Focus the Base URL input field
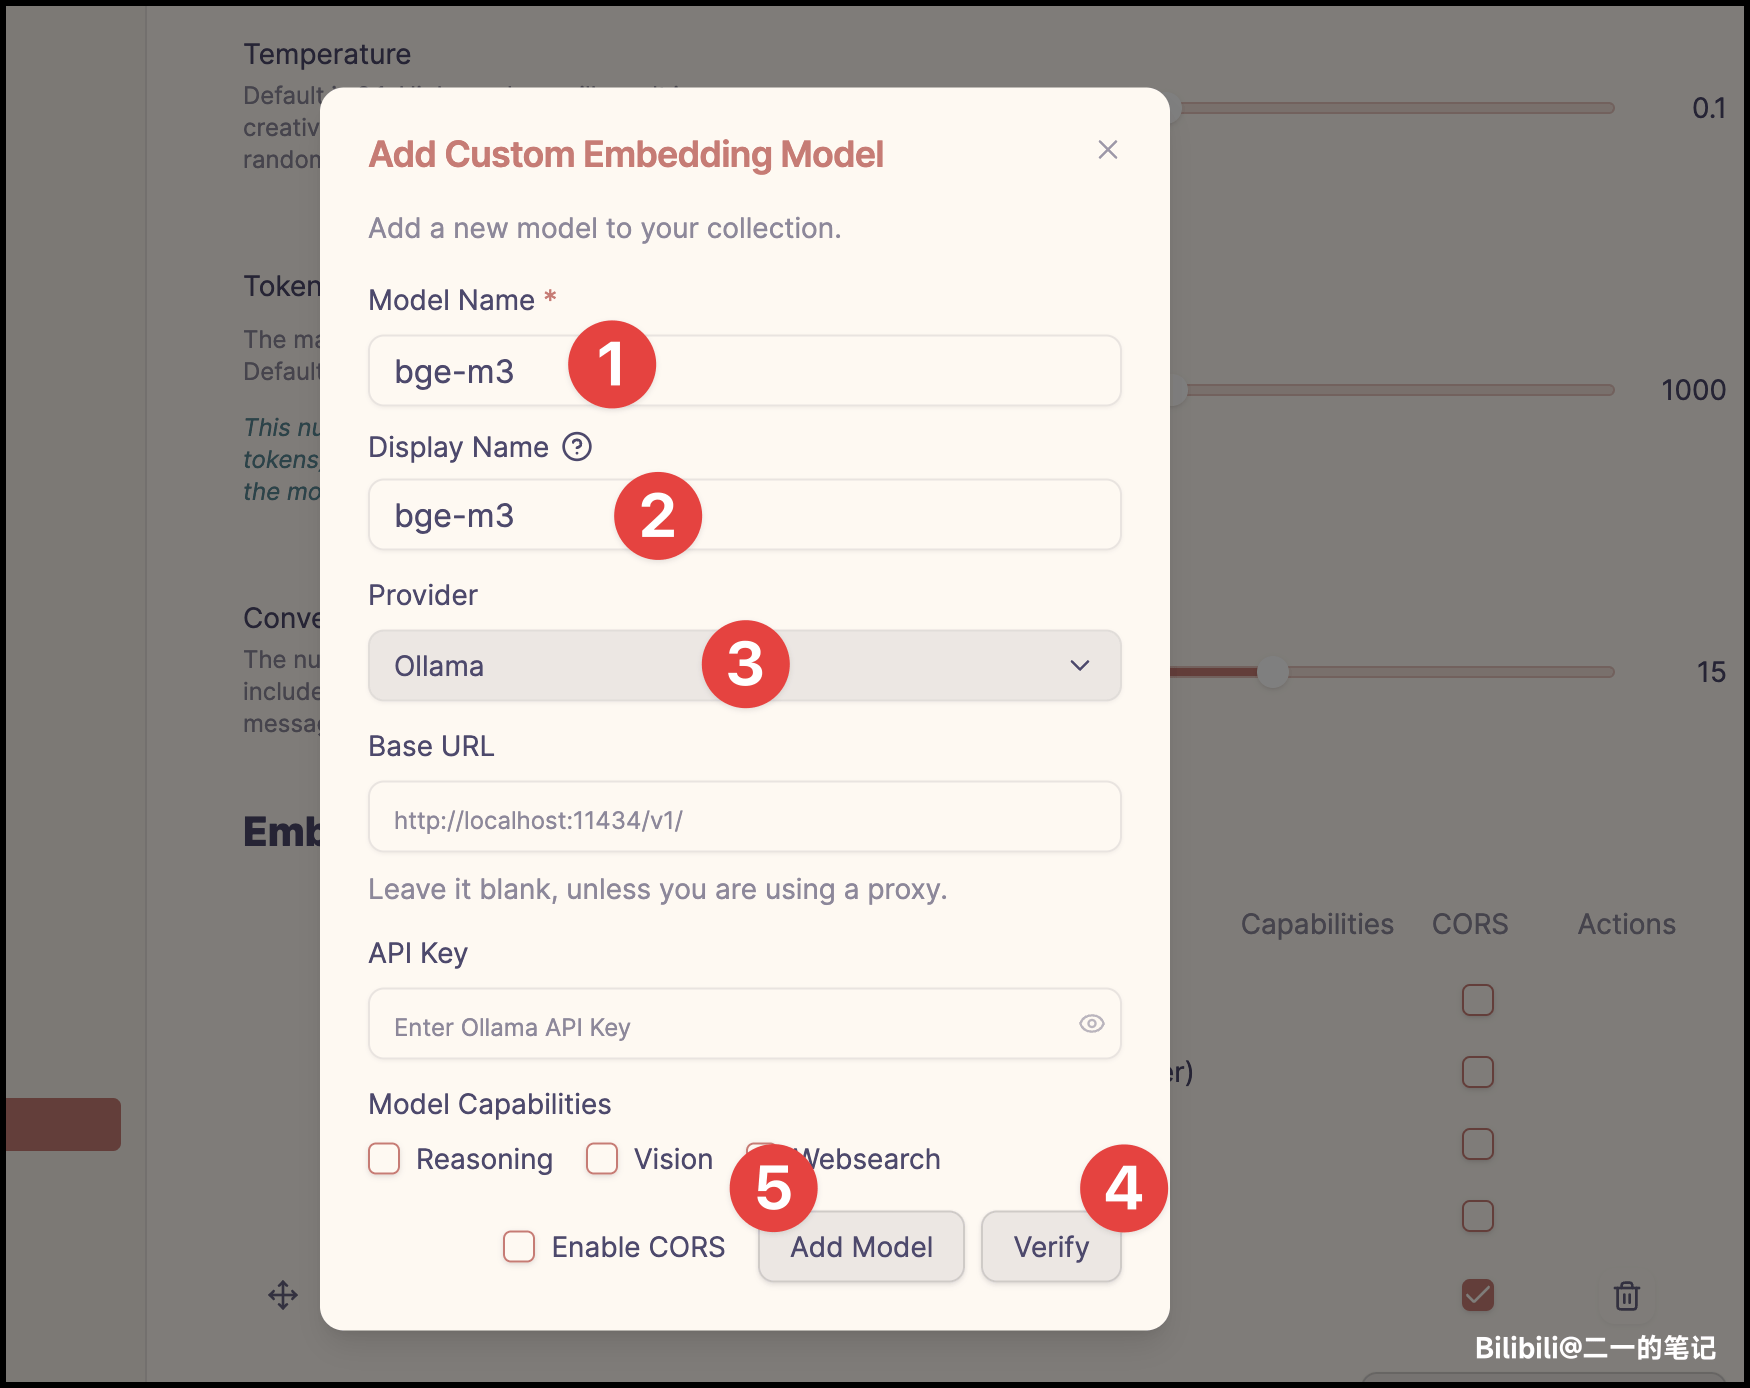 coord(744,818)
